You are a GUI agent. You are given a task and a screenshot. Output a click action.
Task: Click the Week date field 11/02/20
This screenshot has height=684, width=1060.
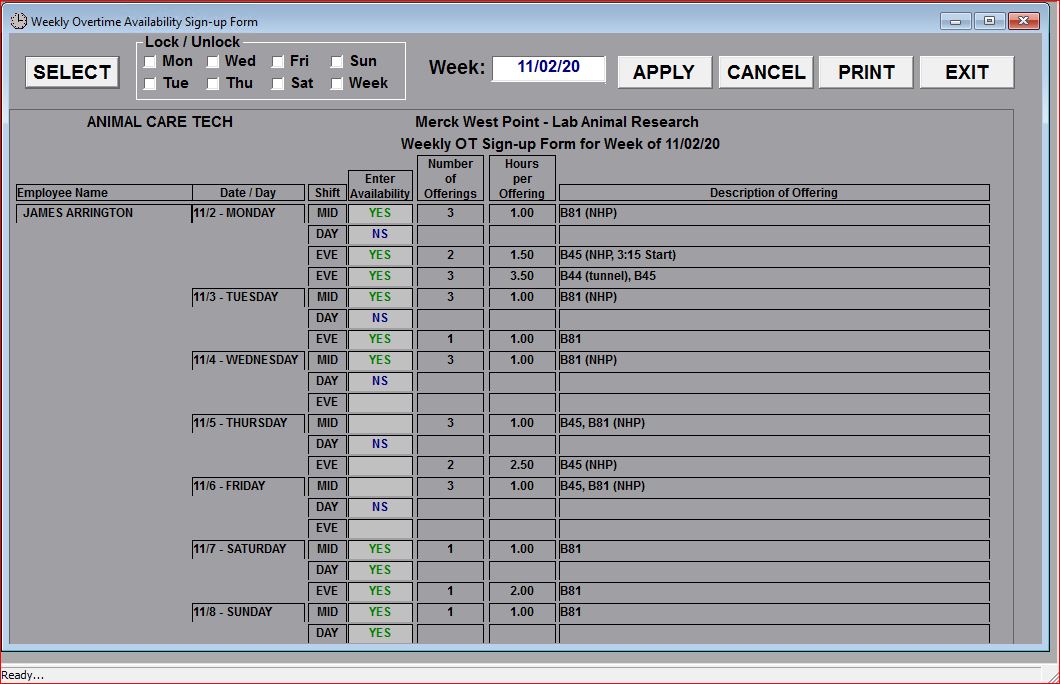(549, 68)
